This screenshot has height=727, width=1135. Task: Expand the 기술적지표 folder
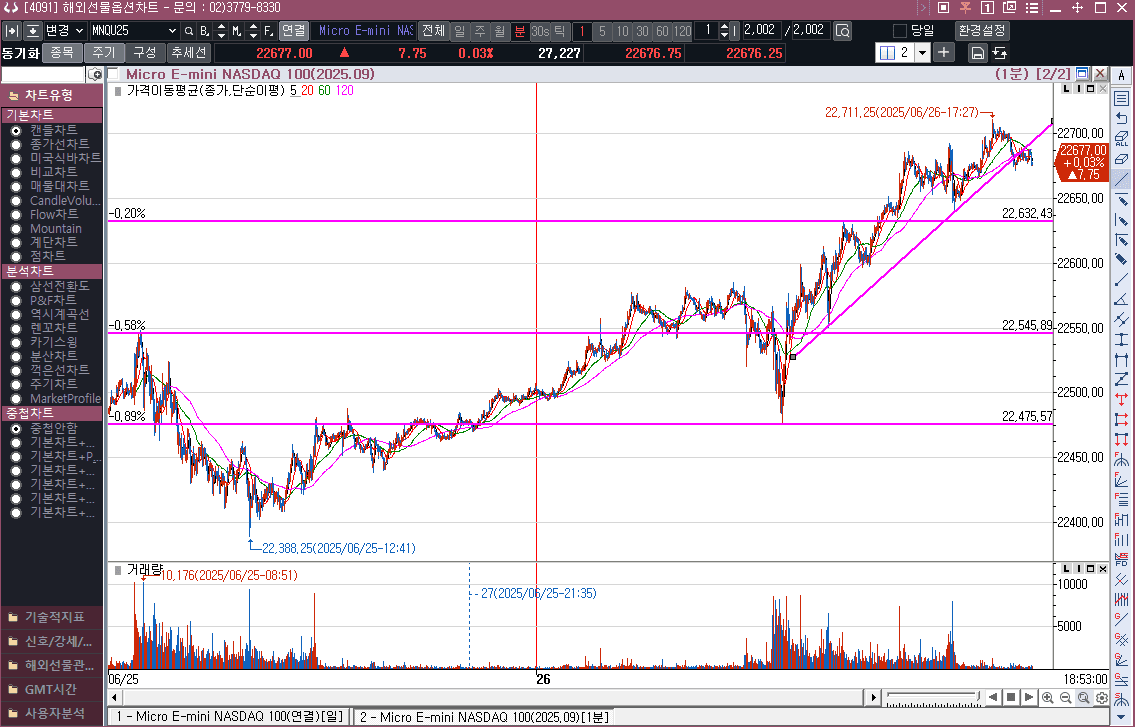point(51,617)
